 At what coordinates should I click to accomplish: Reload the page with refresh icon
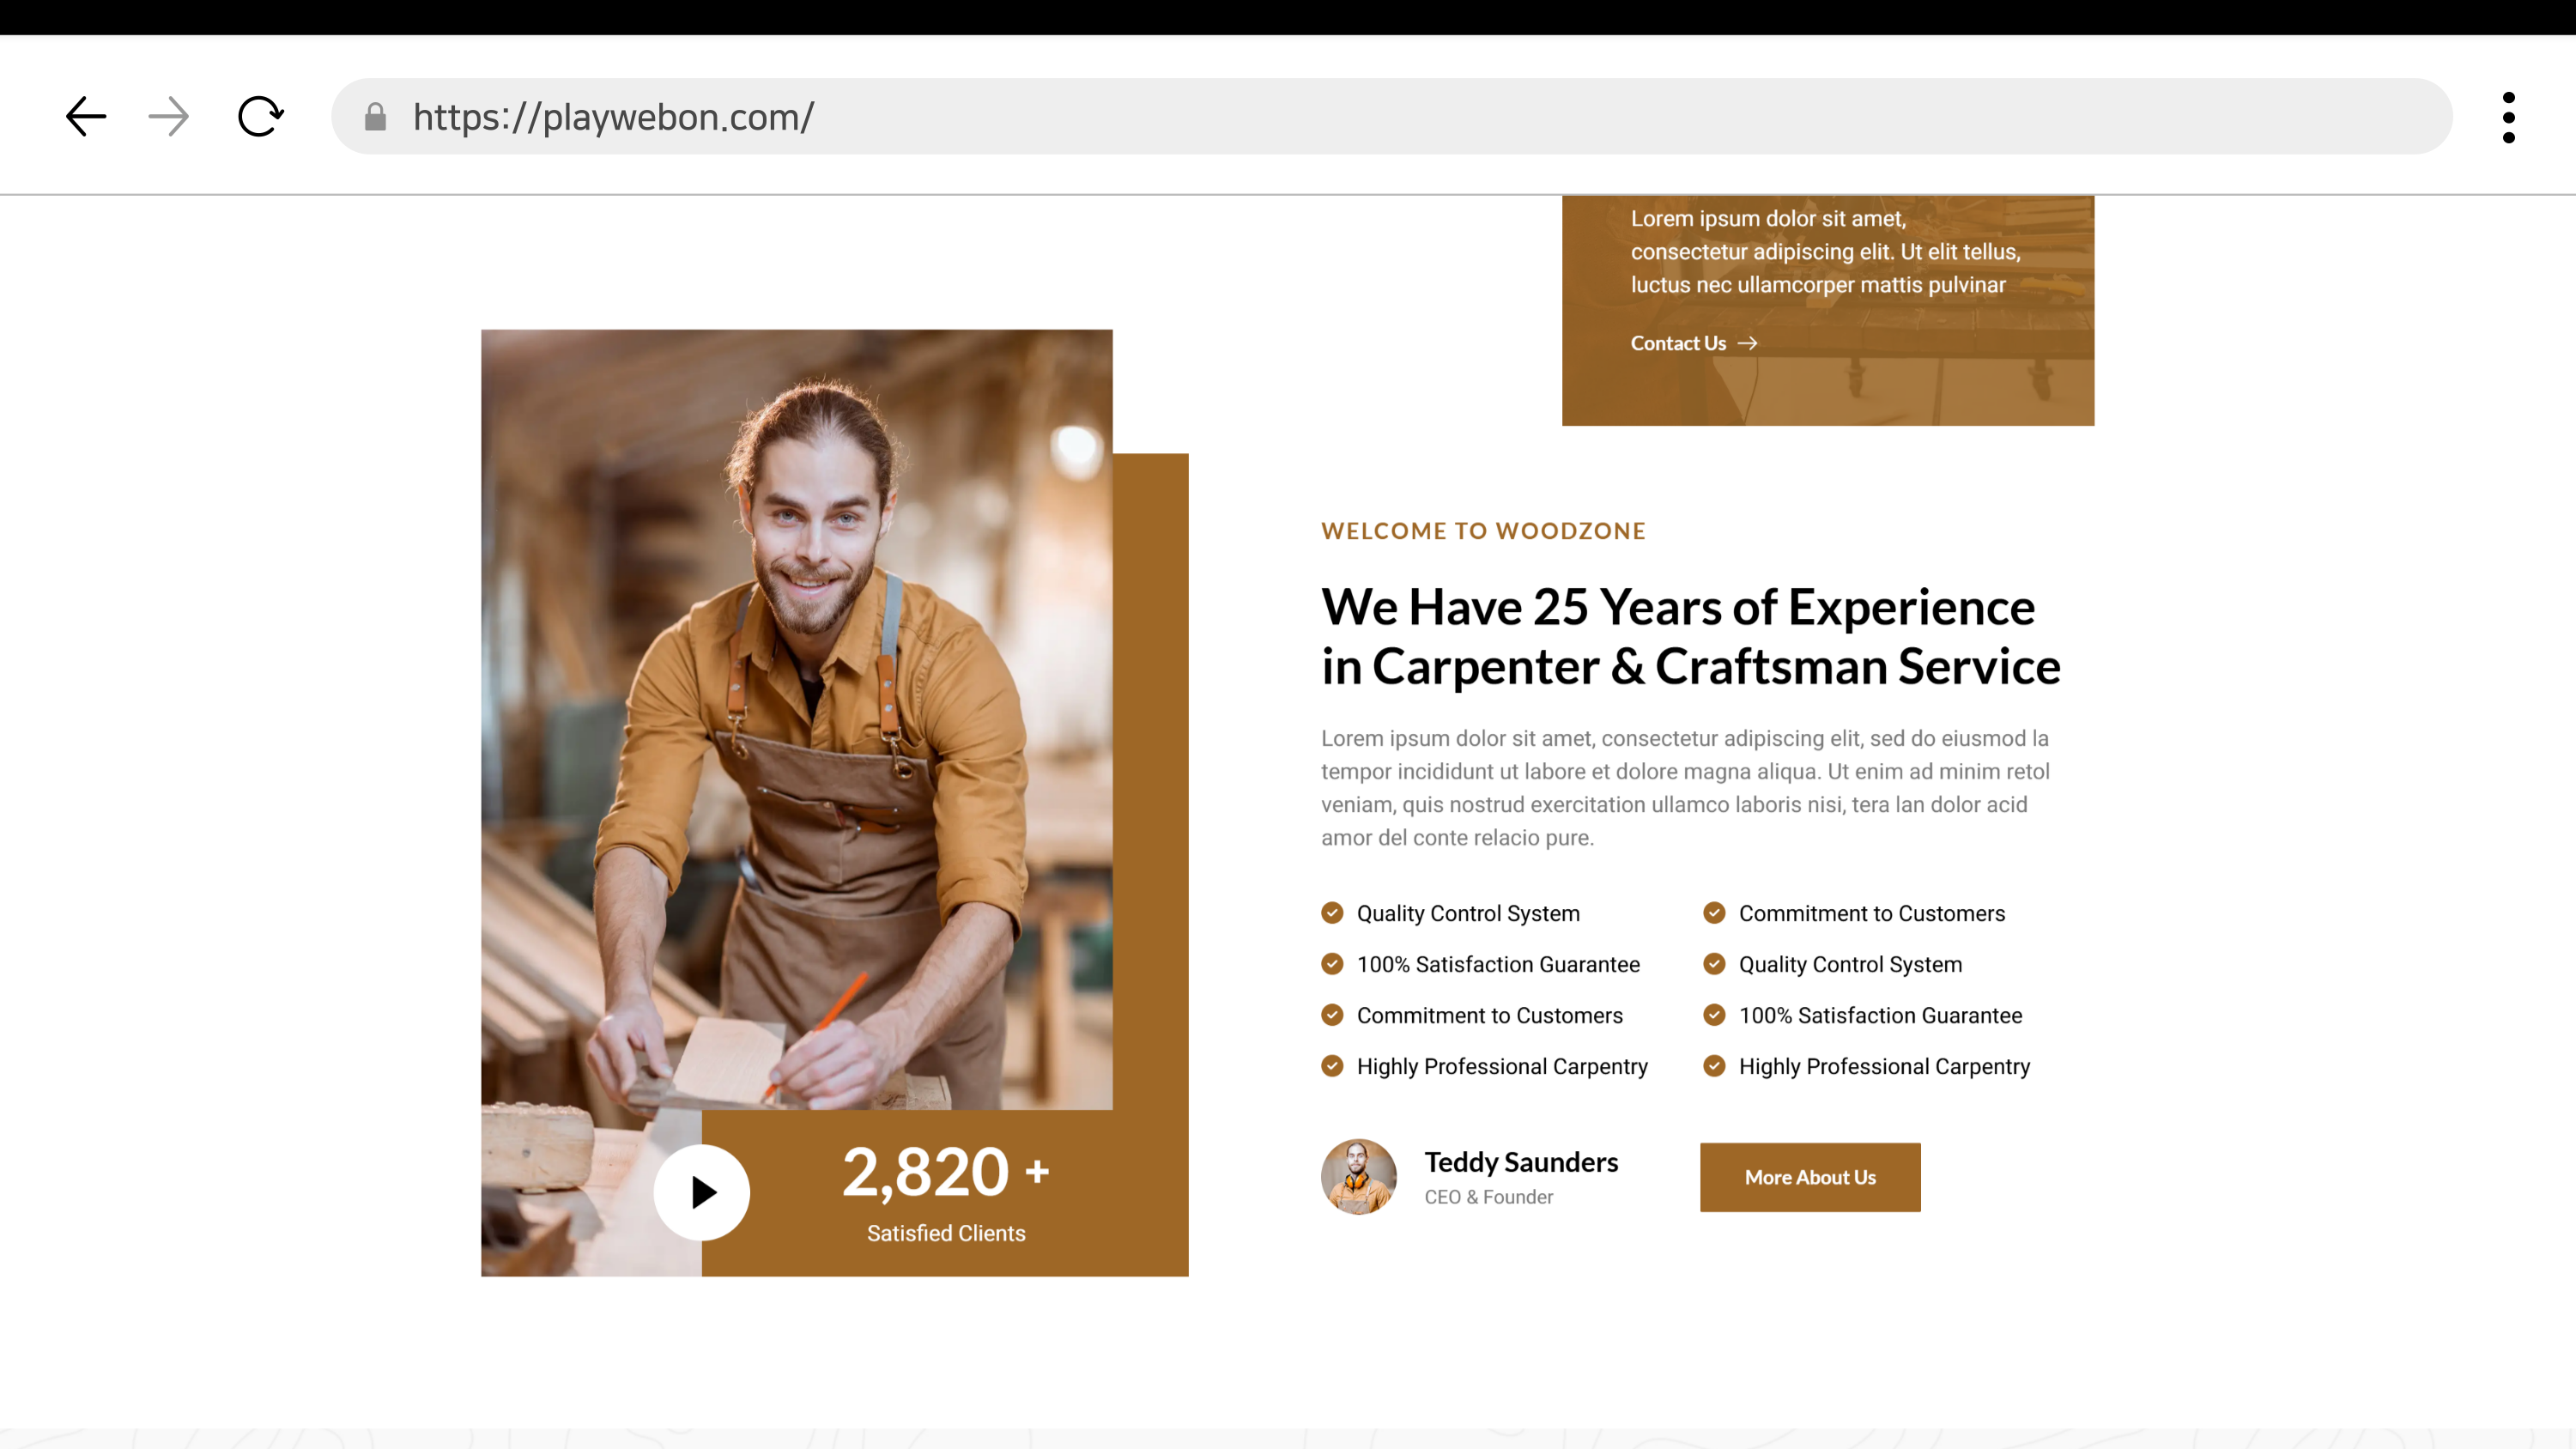[x=260, y=117]
